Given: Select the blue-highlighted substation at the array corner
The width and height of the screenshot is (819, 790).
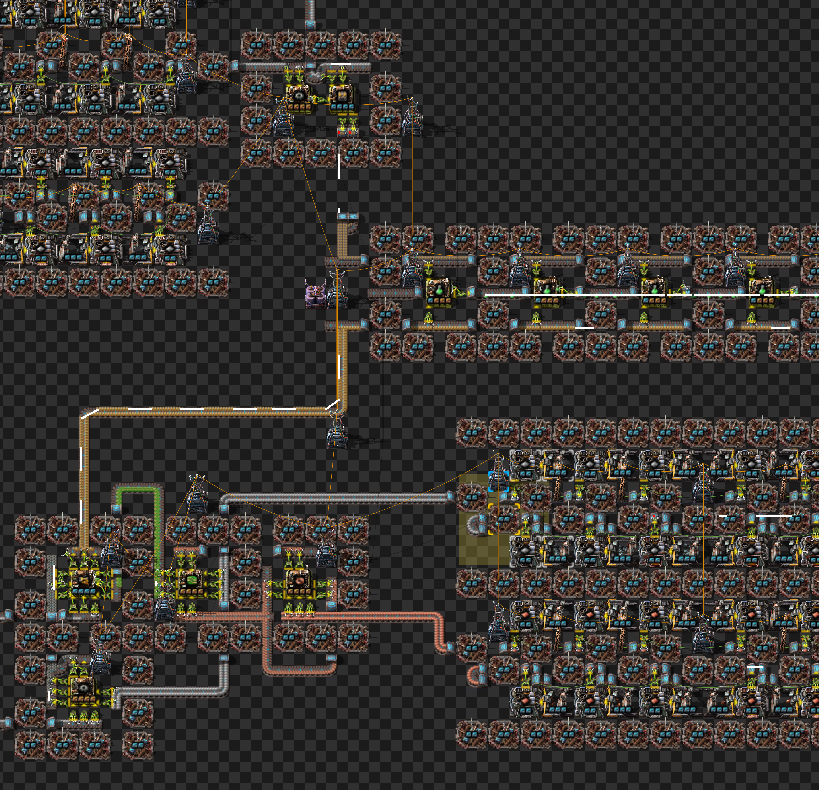Looking at the screenshot, I should point(498,473).
